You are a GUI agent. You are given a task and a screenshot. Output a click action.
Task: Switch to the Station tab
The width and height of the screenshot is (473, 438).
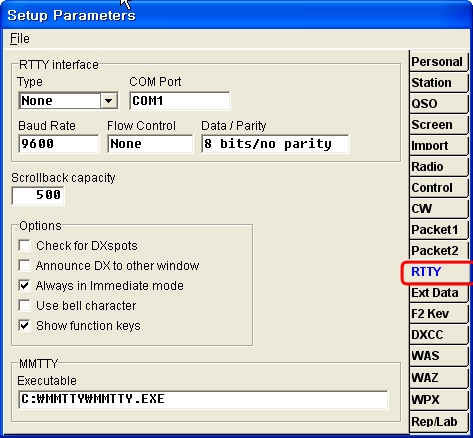tap(438, 83)
